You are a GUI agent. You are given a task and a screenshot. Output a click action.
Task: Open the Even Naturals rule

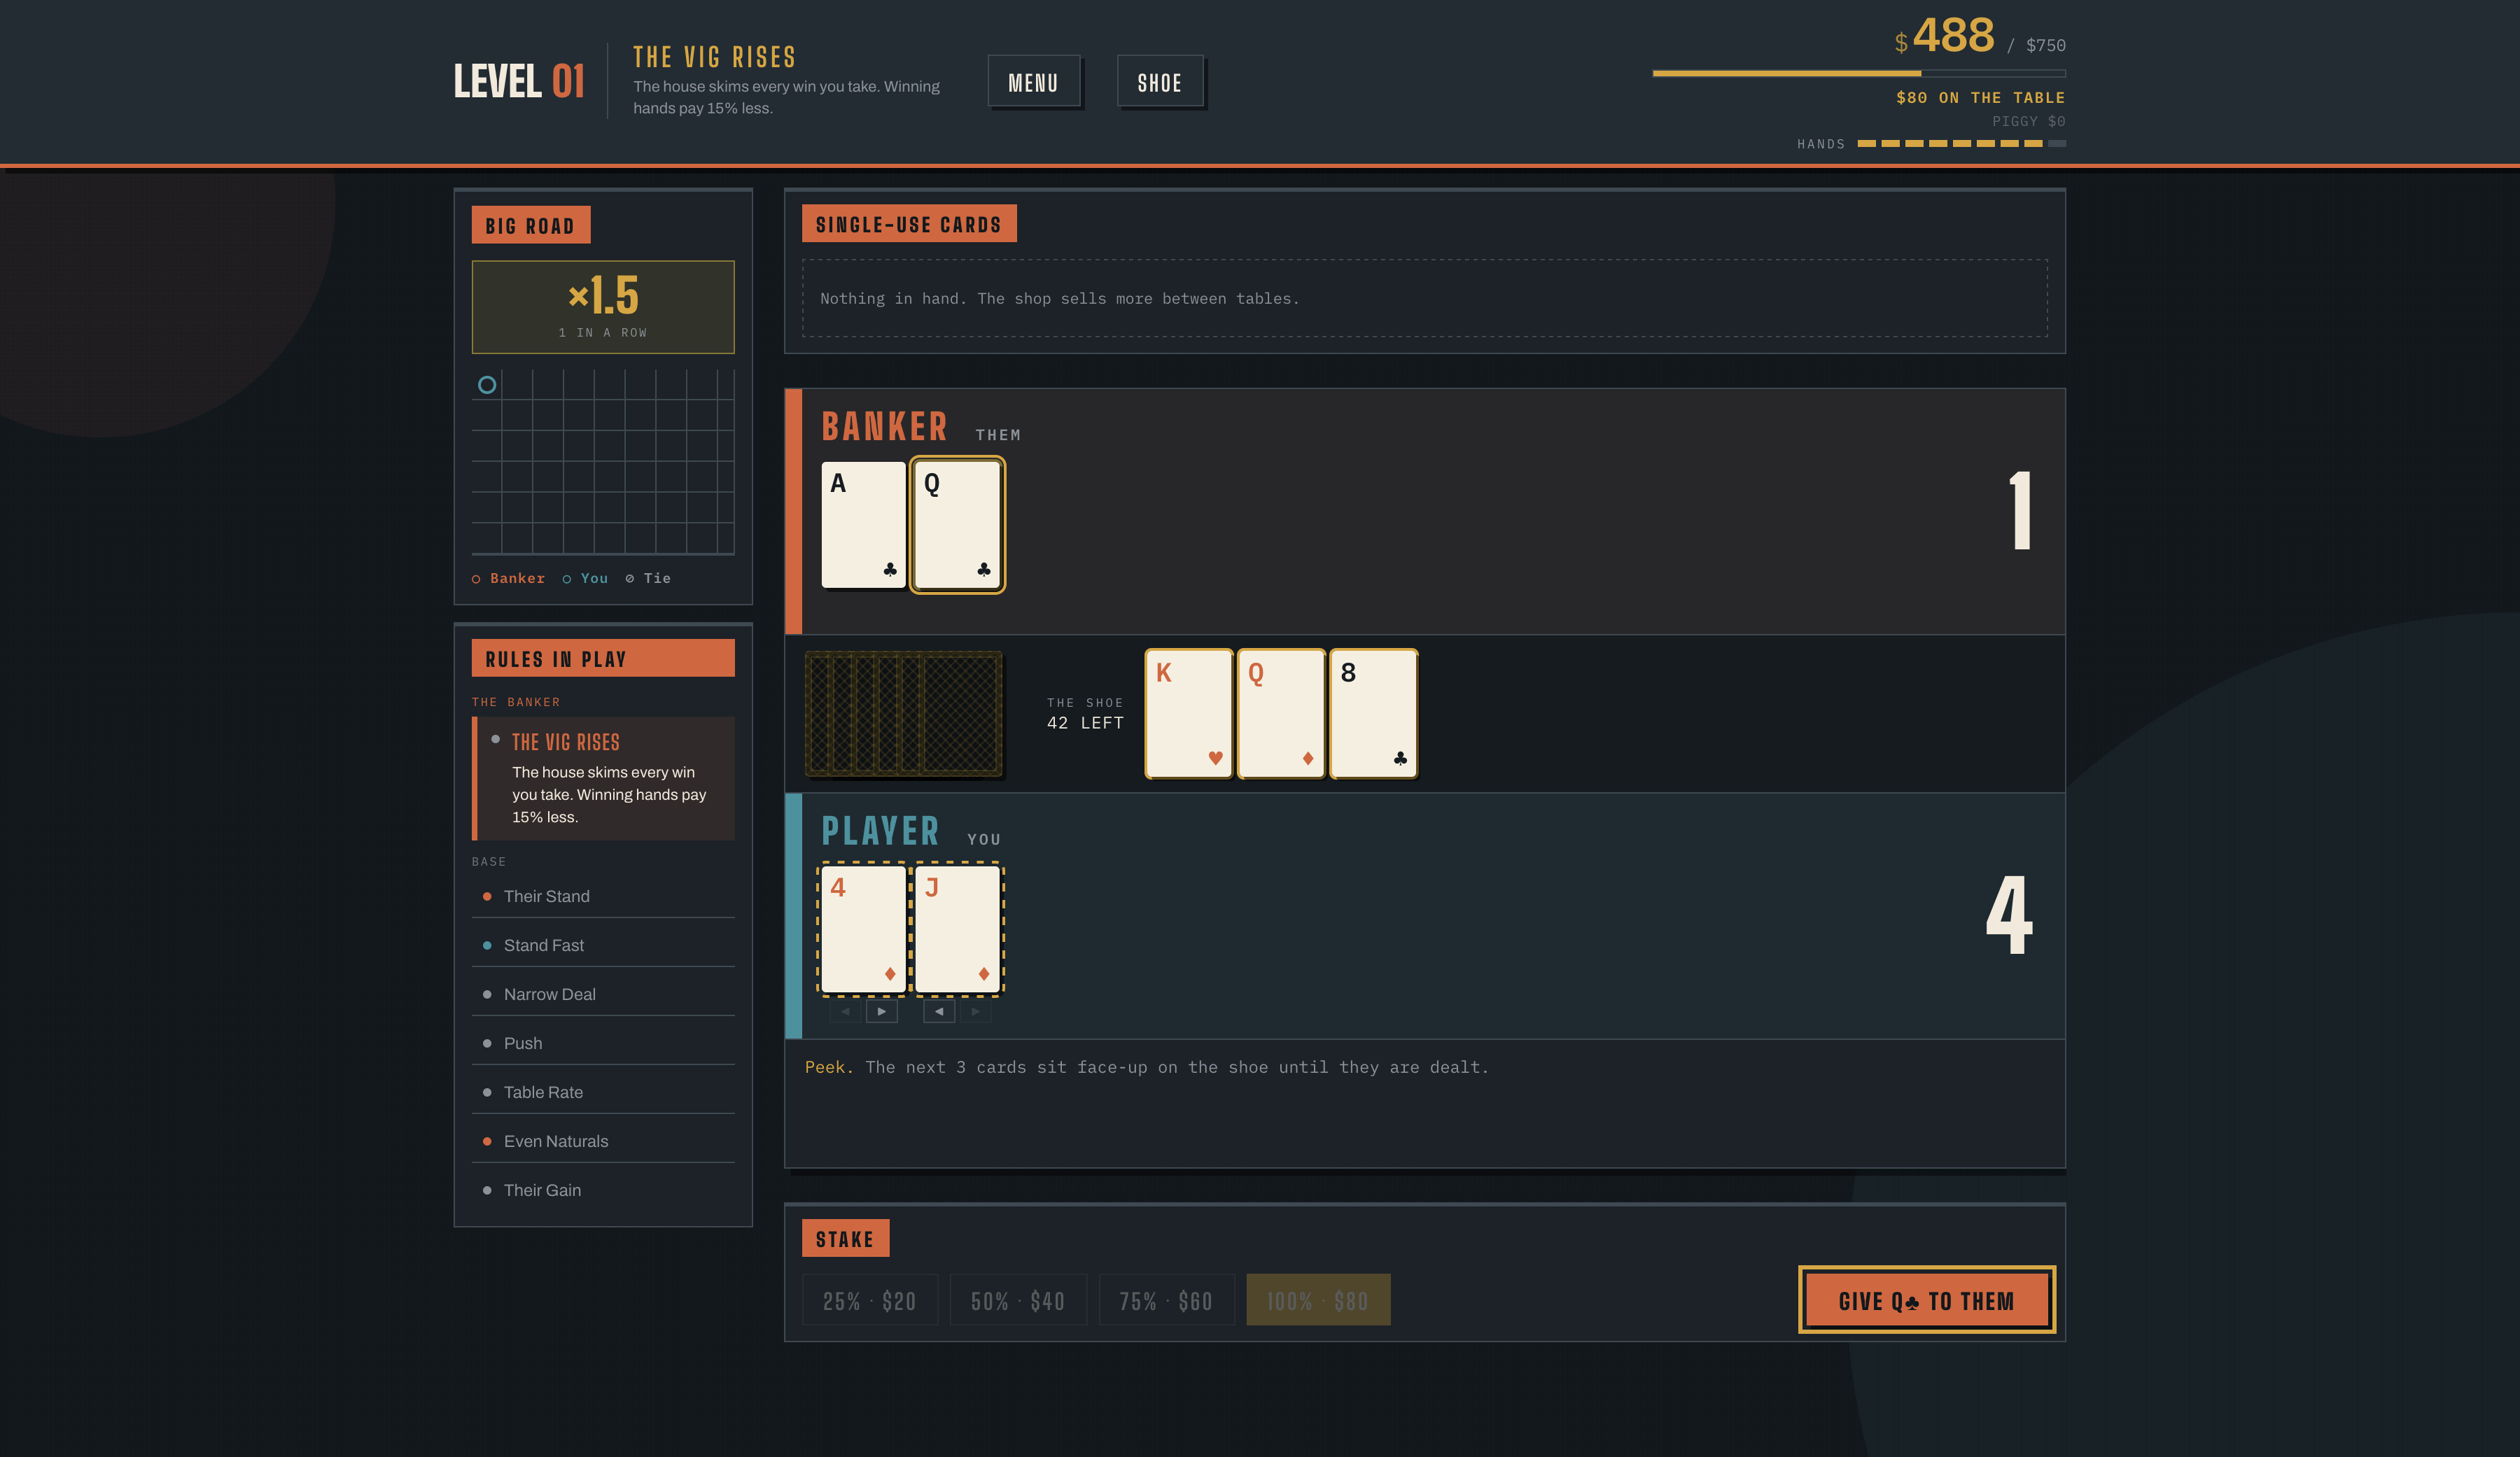click(603, 1141)
